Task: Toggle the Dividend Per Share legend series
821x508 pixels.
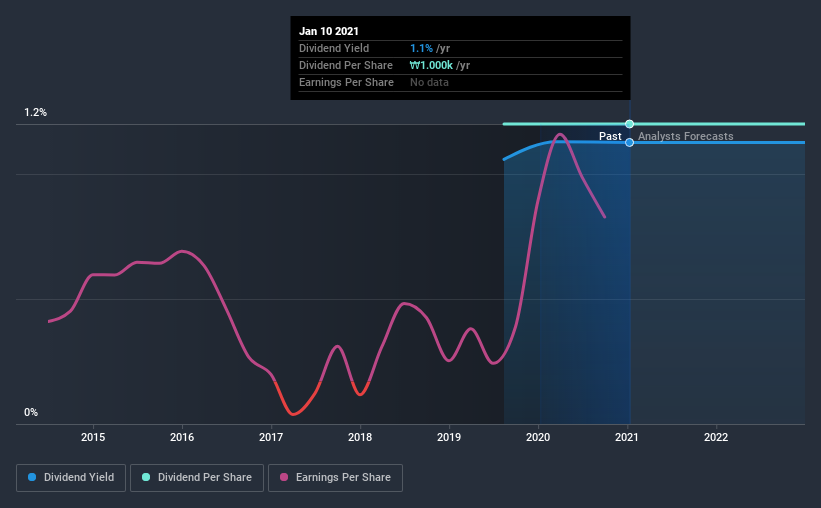Action: click(x=198, y=478)
